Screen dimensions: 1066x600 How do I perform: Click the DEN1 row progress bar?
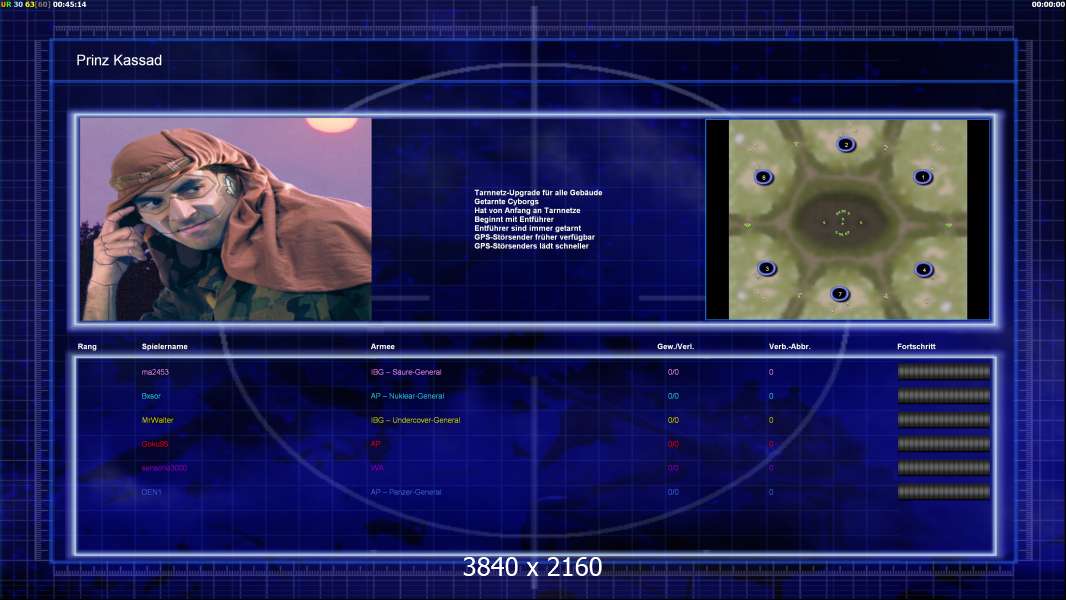943,492
